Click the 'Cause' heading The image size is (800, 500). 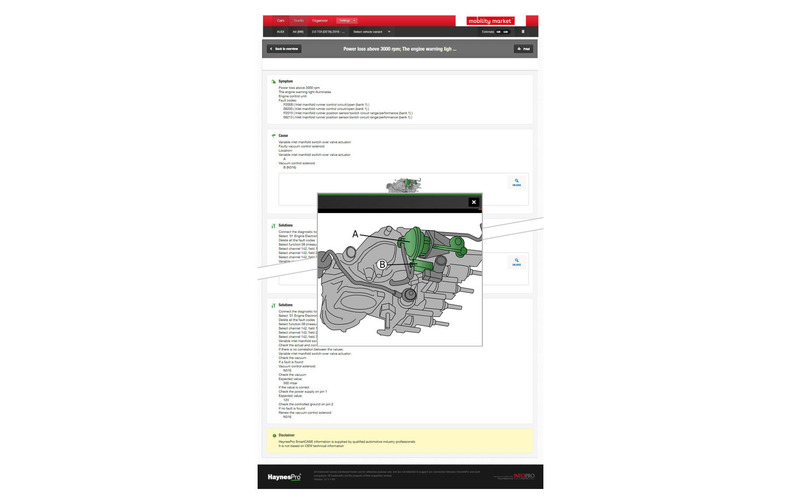click(x=283, y=136)
